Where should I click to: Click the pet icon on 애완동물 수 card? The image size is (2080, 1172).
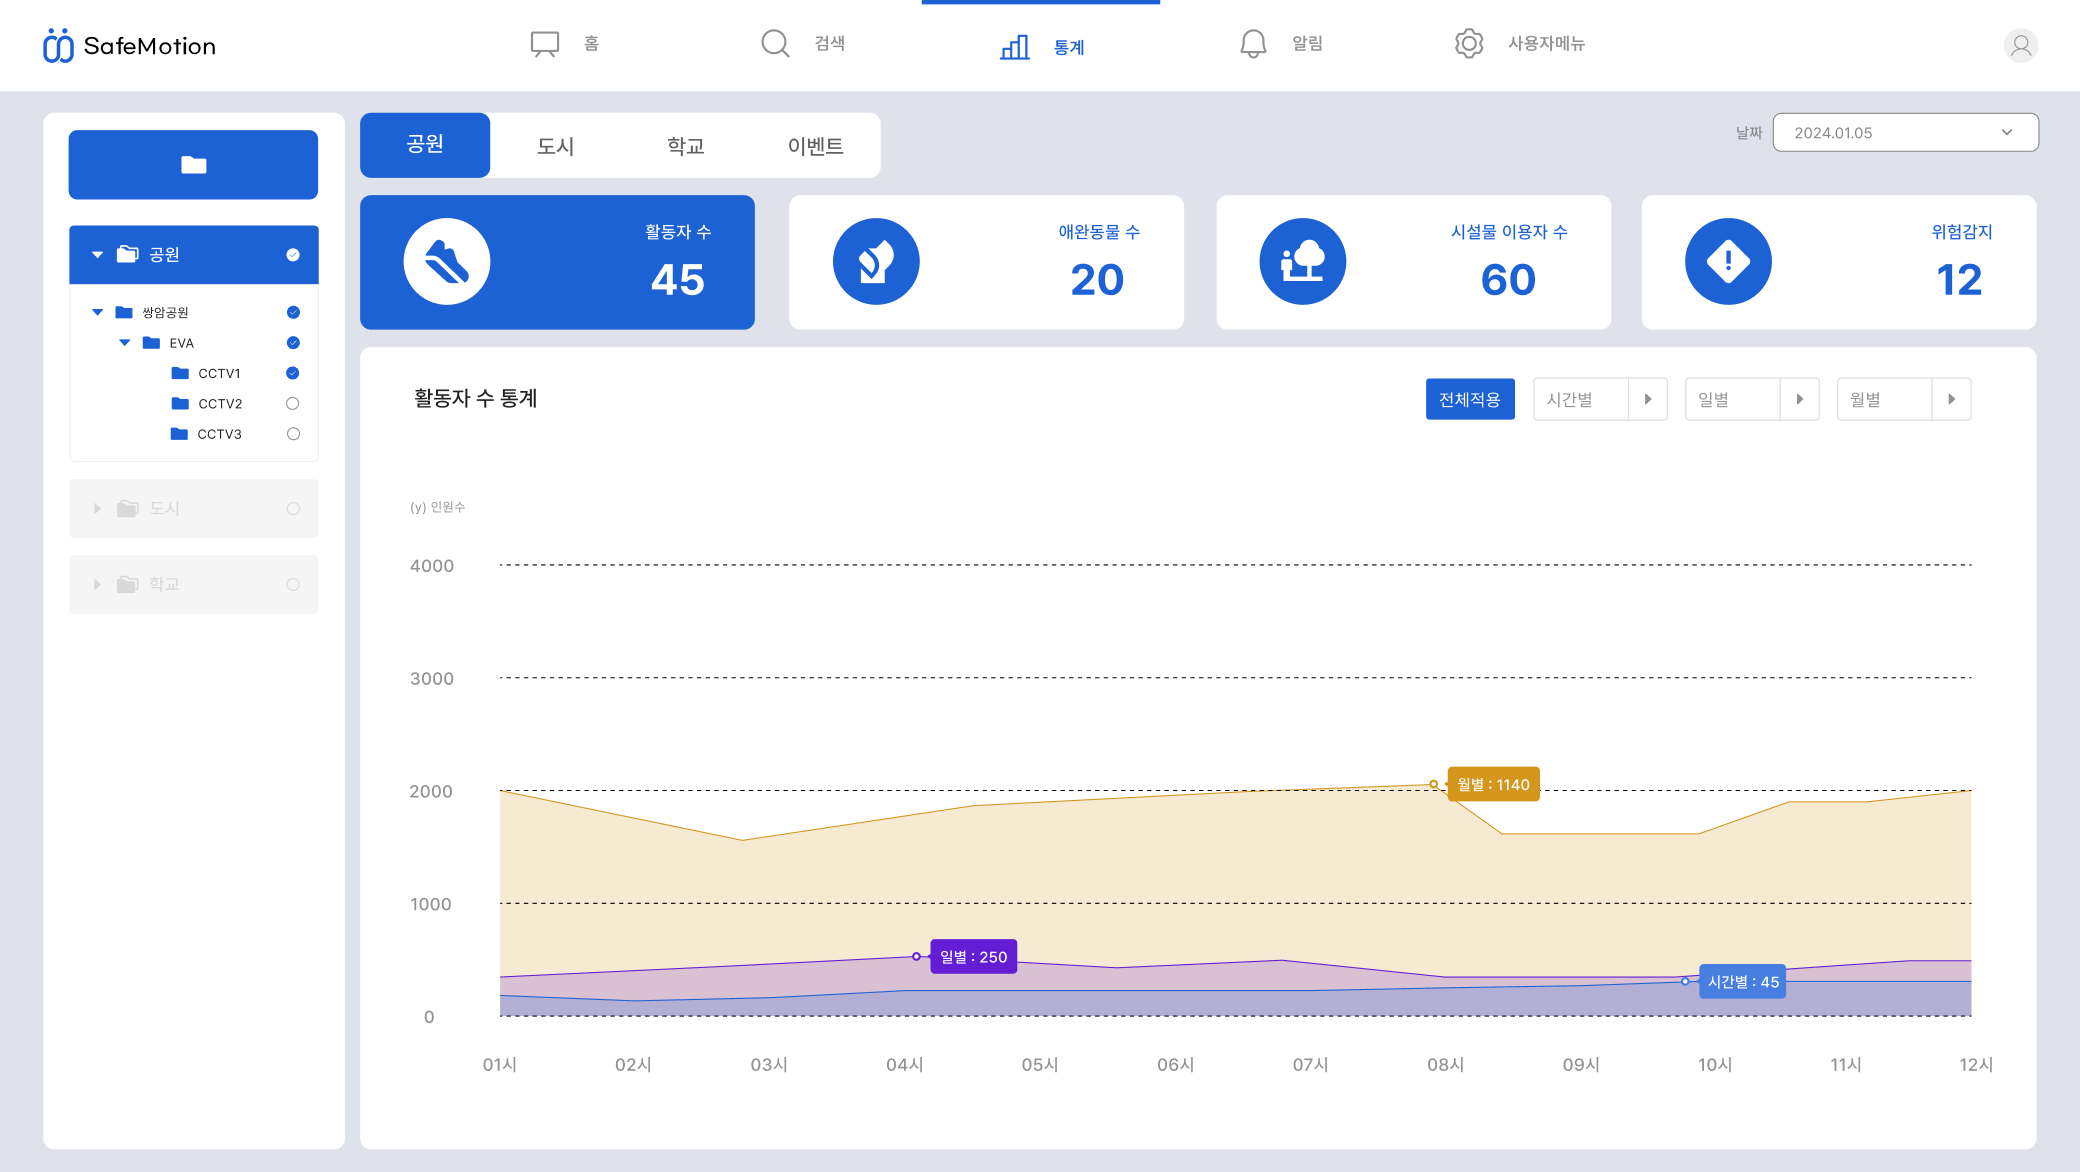point(876,262)
